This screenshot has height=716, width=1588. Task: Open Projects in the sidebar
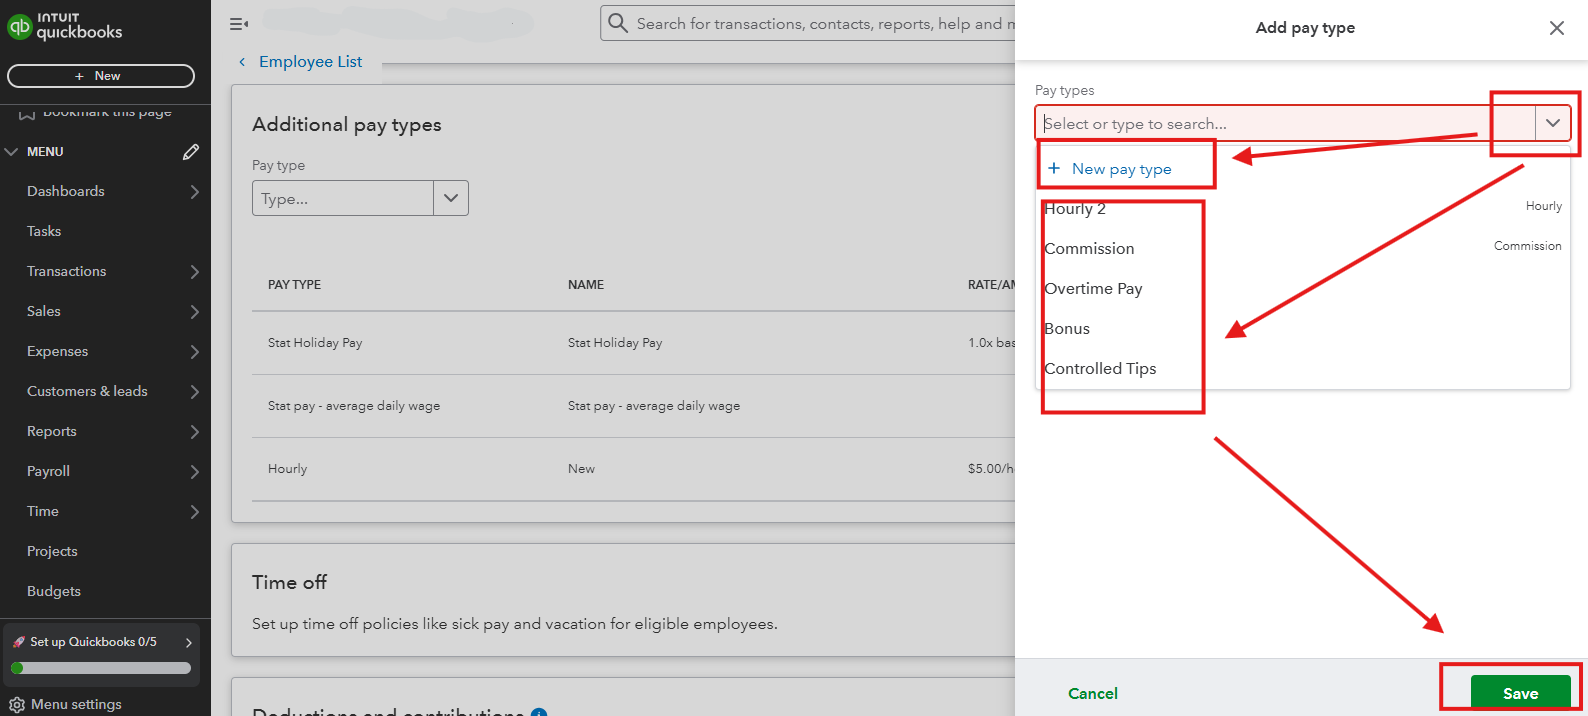click(52, 551)
